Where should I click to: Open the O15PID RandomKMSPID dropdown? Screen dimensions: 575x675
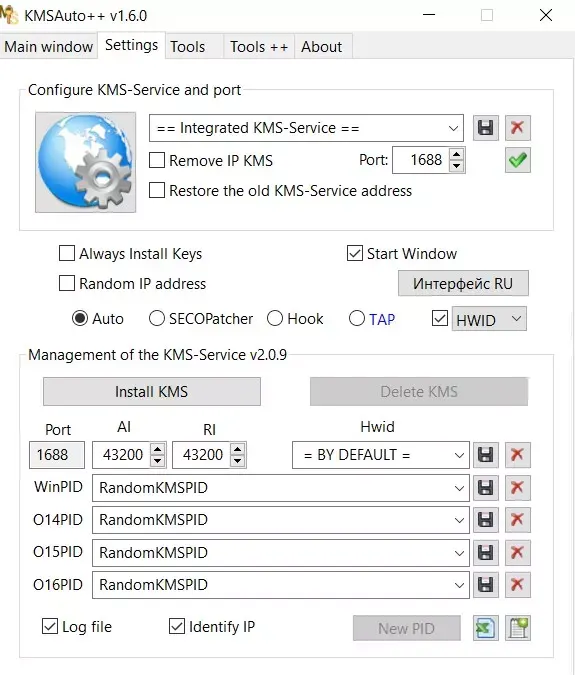coord(281,552)
